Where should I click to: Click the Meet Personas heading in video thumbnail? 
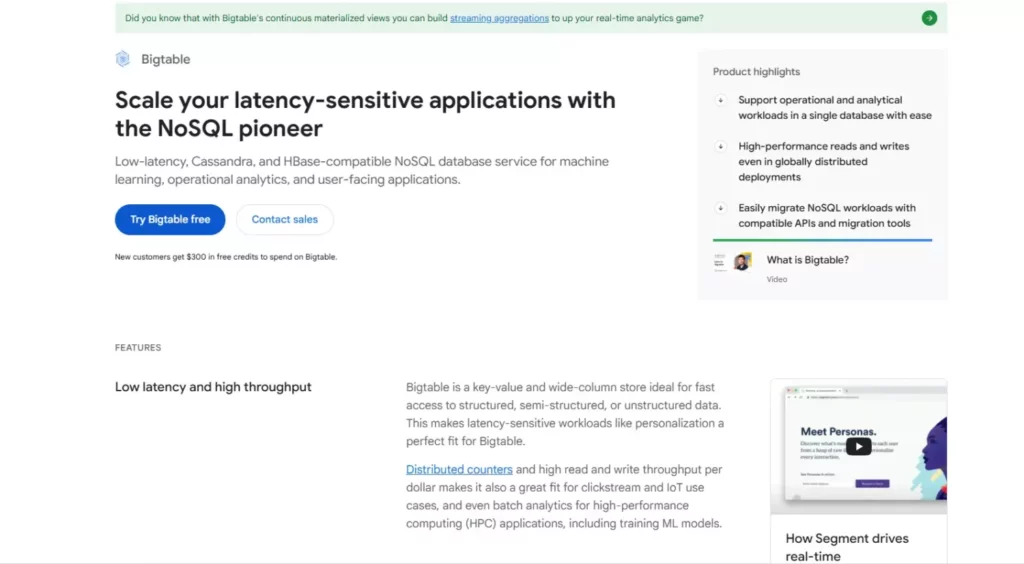pos(838,432)
